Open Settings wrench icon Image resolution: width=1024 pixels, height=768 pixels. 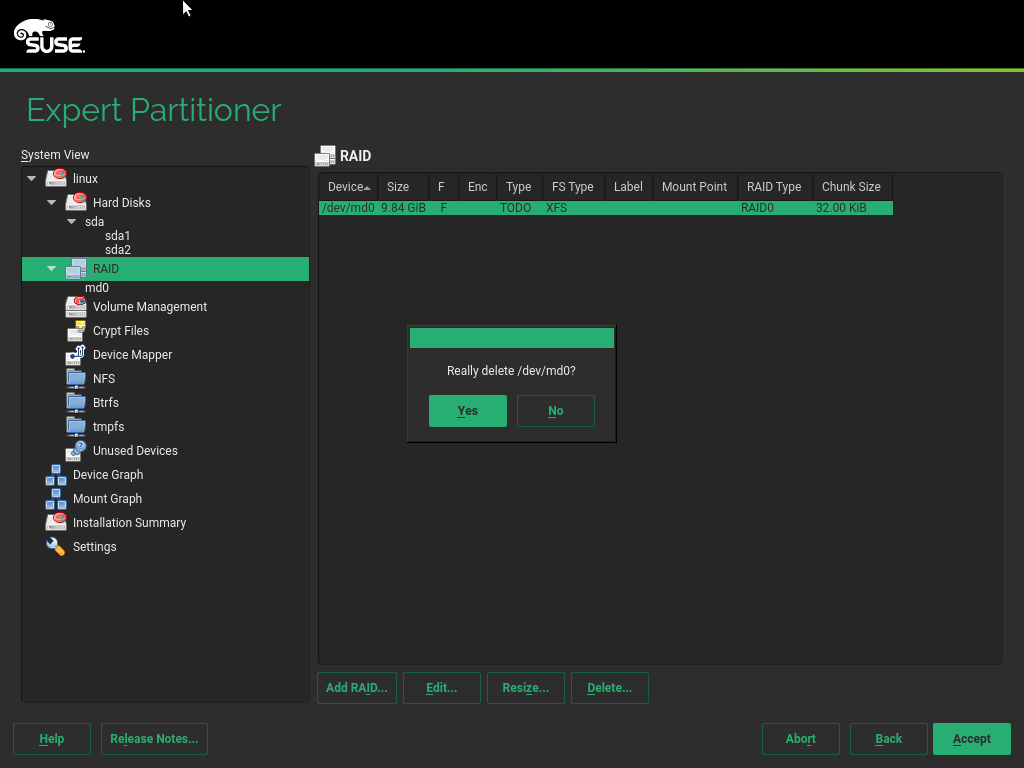point(56,546)
